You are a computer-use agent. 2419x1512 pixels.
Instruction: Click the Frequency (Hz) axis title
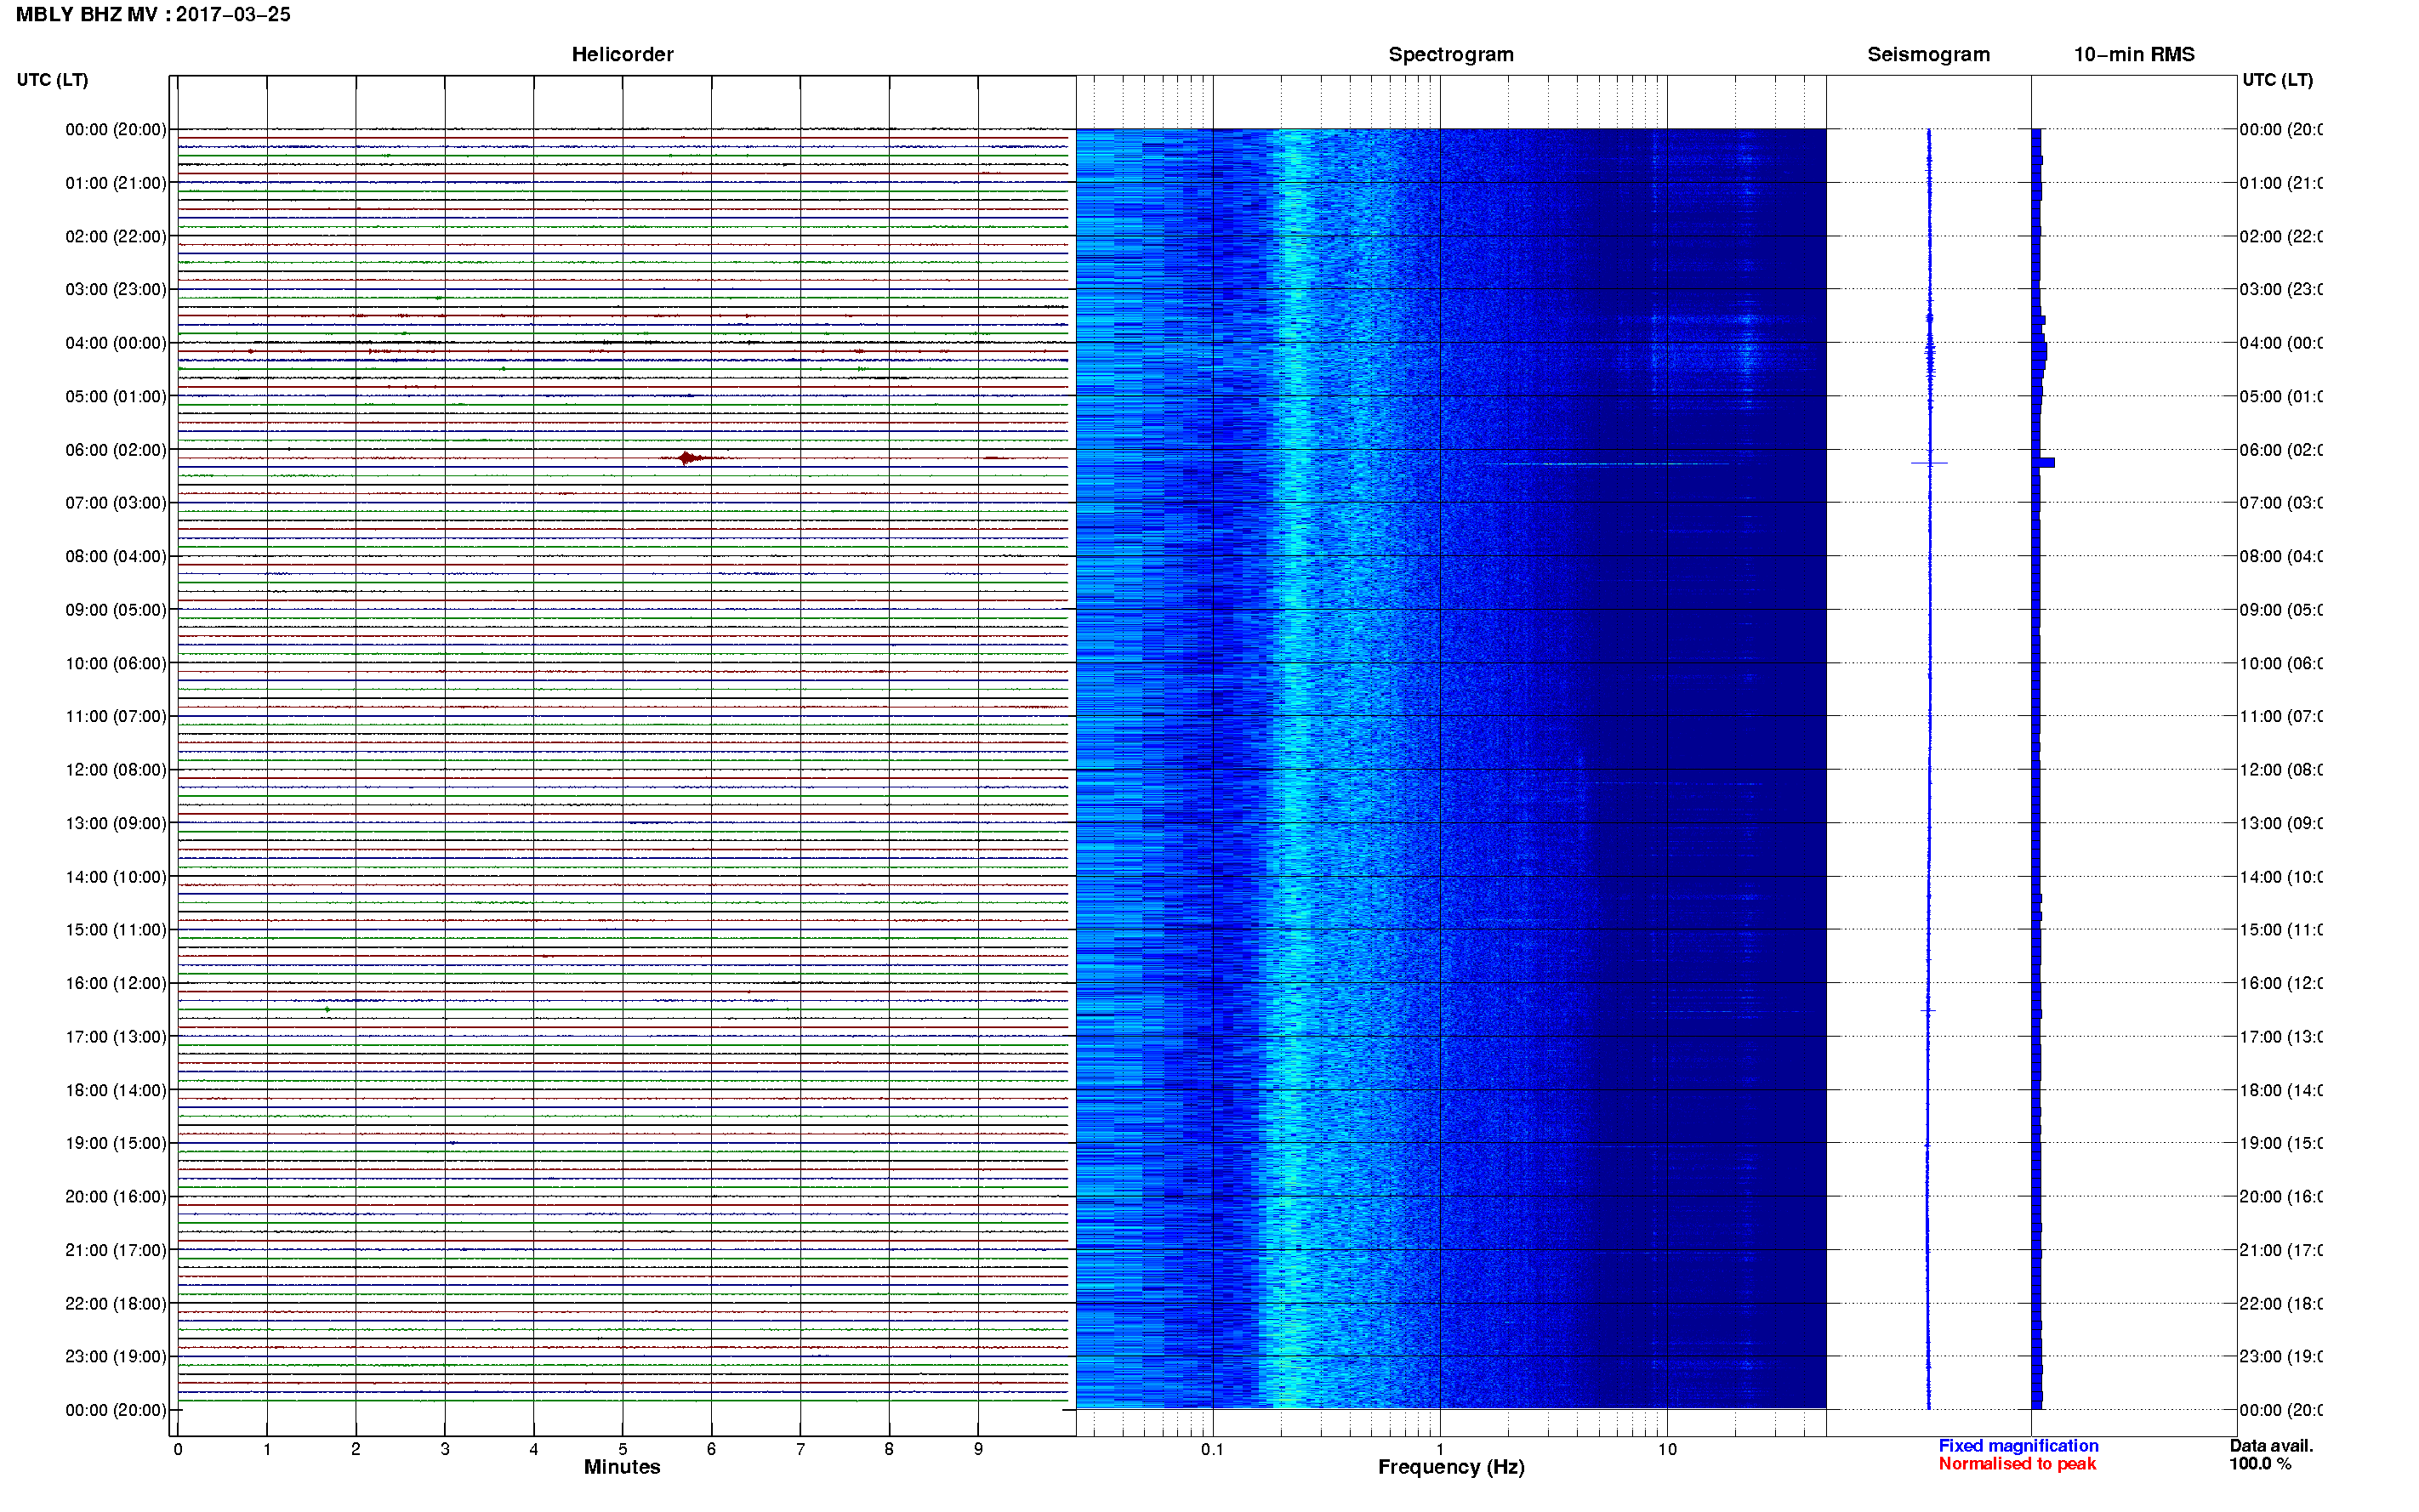1451,1468
